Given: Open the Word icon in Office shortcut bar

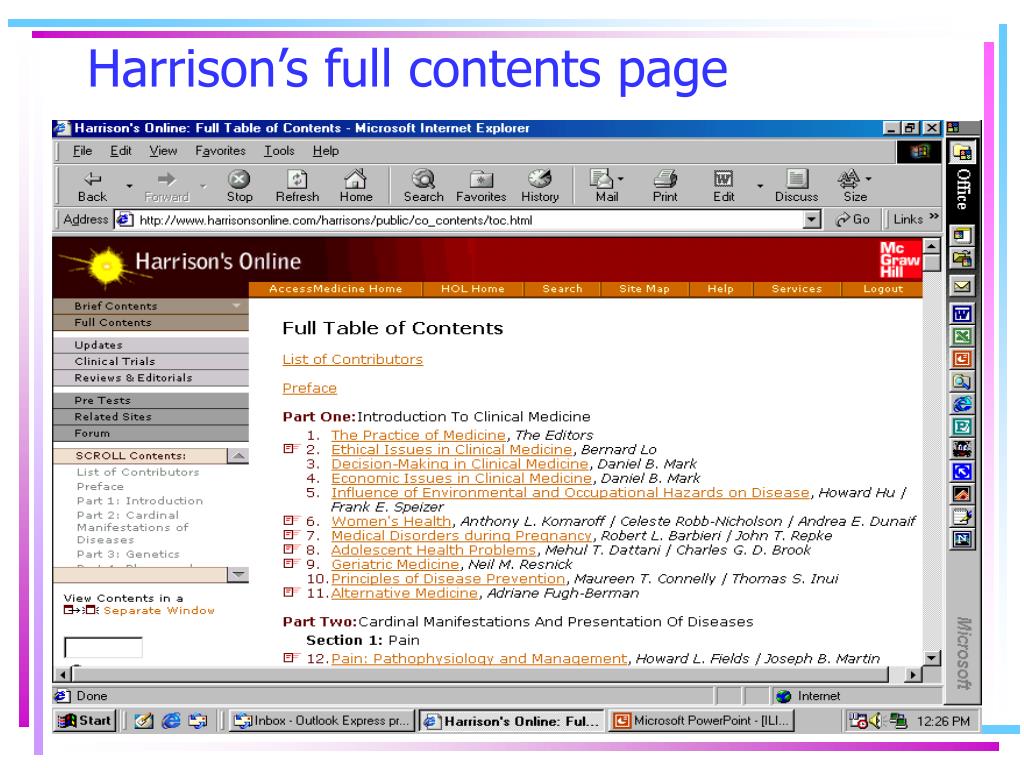Looking at the screenshot, I should pos(961,314).
